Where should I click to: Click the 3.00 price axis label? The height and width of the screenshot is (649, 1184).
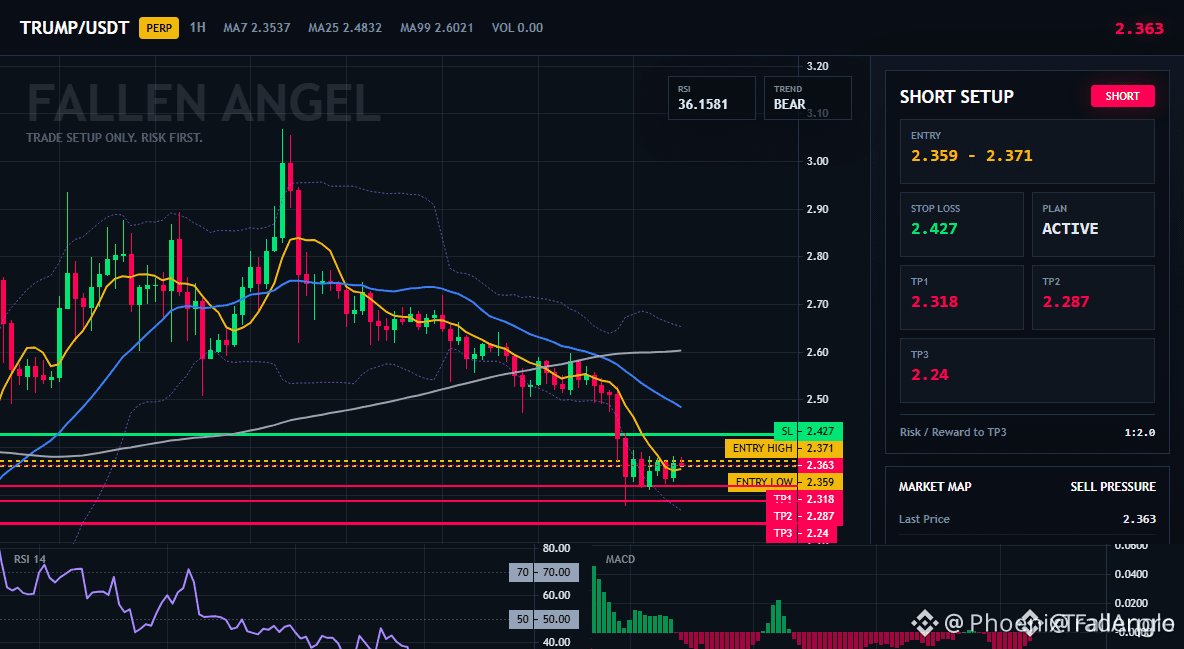[817, 161]
